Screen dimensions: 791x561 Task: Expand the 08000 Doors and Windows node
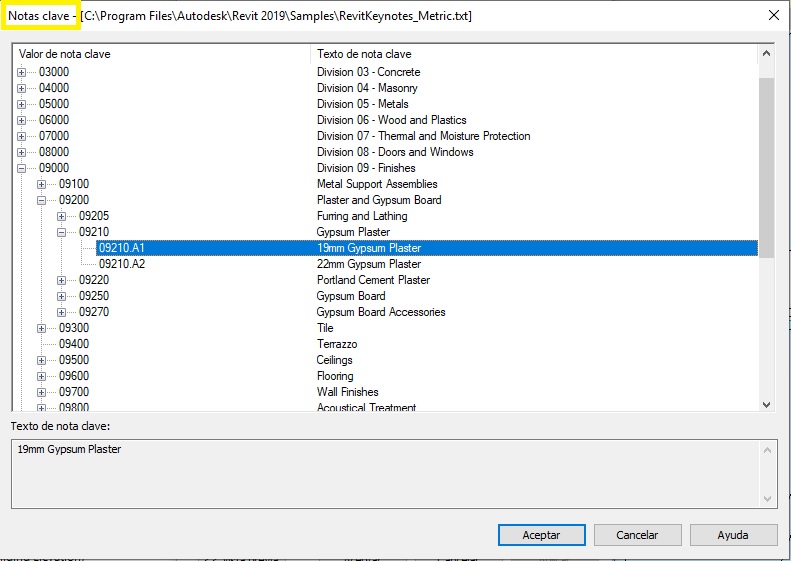pos(22,152)
